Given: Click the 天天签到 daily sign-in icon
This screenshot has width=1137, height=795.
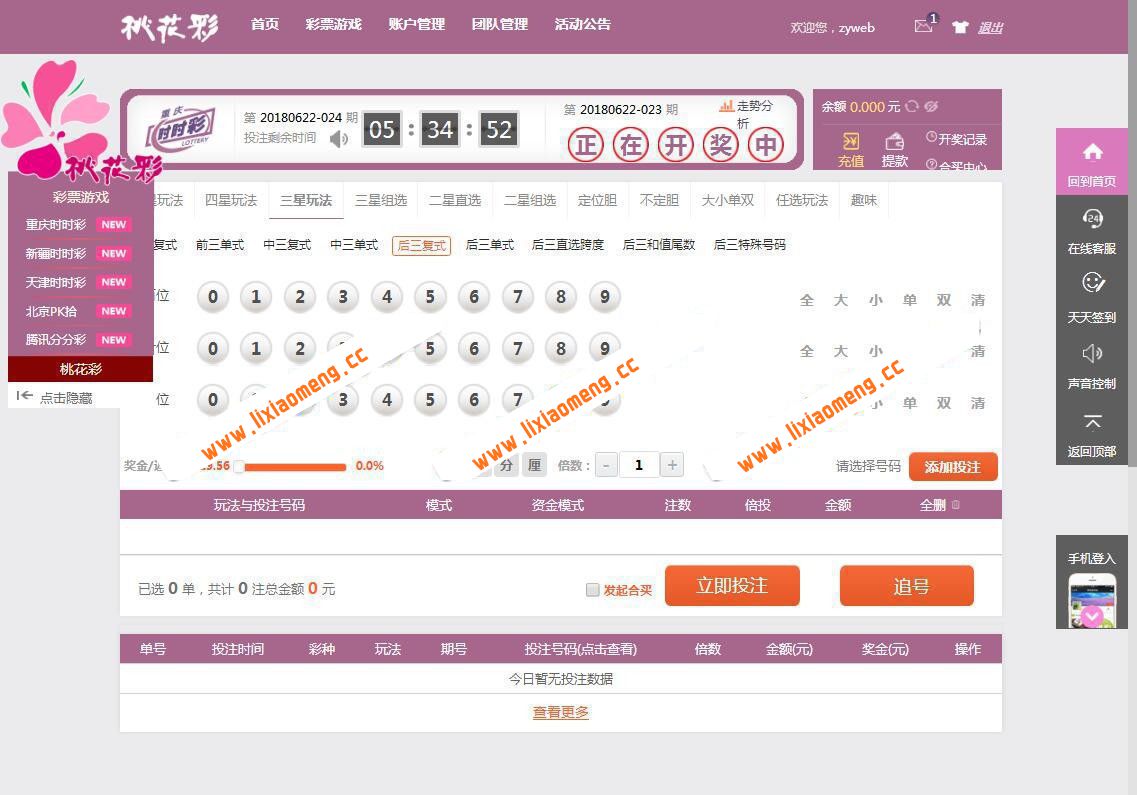Looking at the screenshot, I should coord(1091,297).
